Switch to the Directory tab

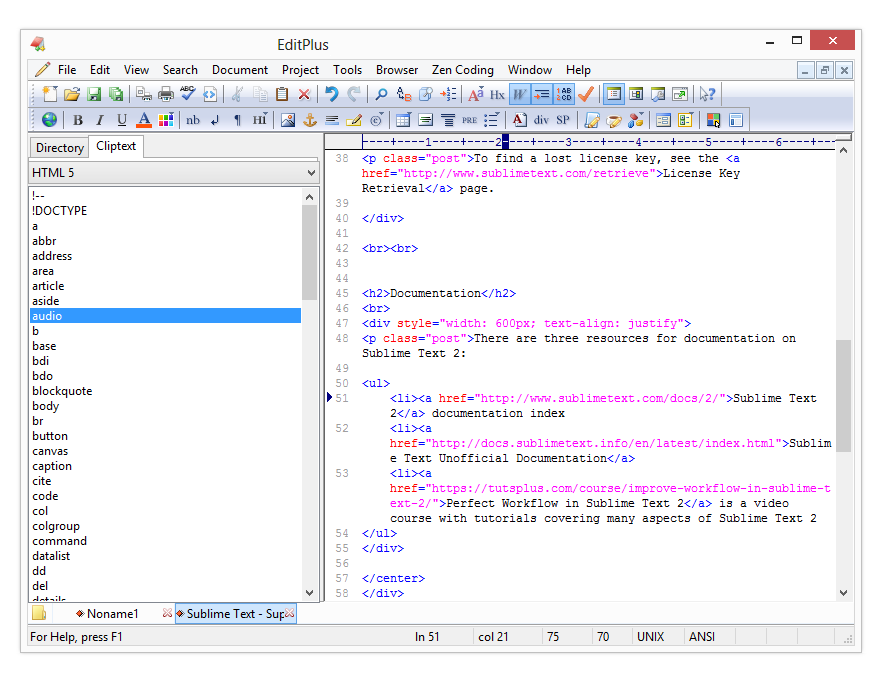pyautogui.click(x=59, y=147)
